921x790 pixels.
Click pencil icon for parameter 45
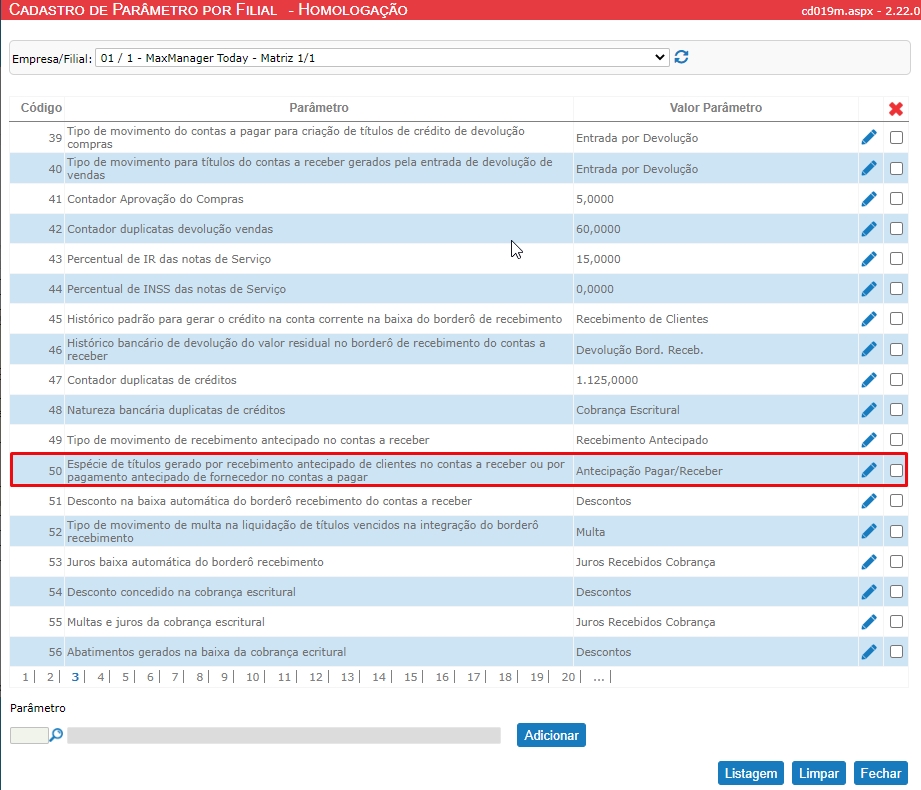(869, 319)
